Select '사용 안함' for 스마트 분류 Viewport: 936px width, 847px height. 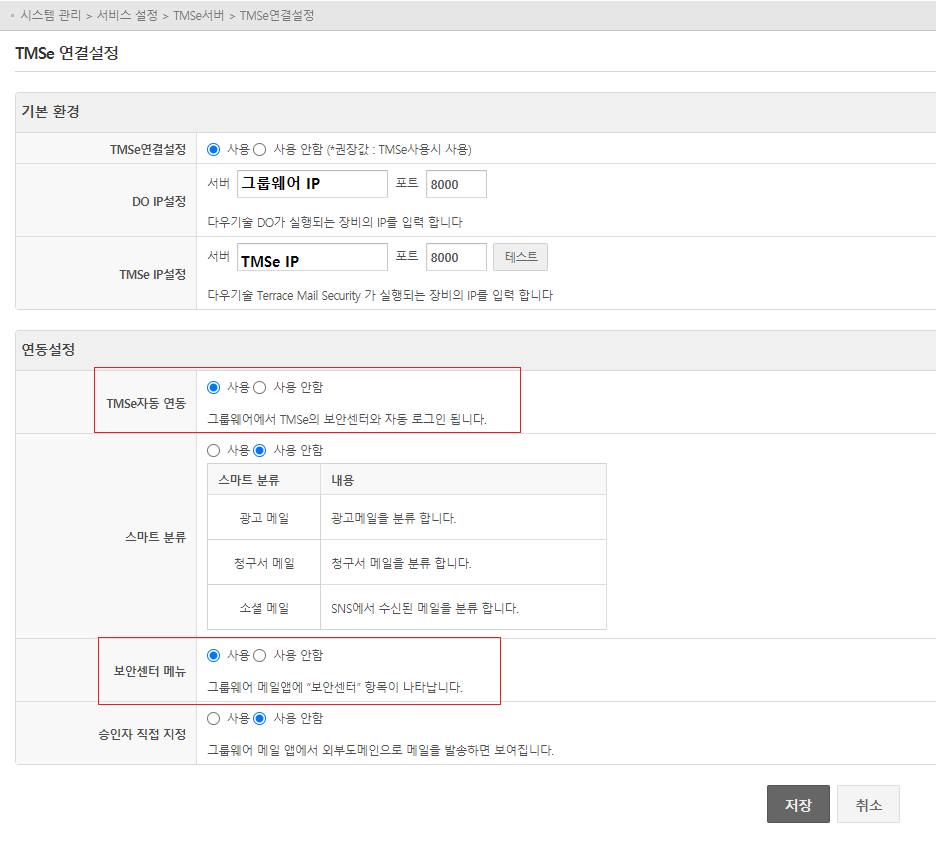tap(260, 450)
